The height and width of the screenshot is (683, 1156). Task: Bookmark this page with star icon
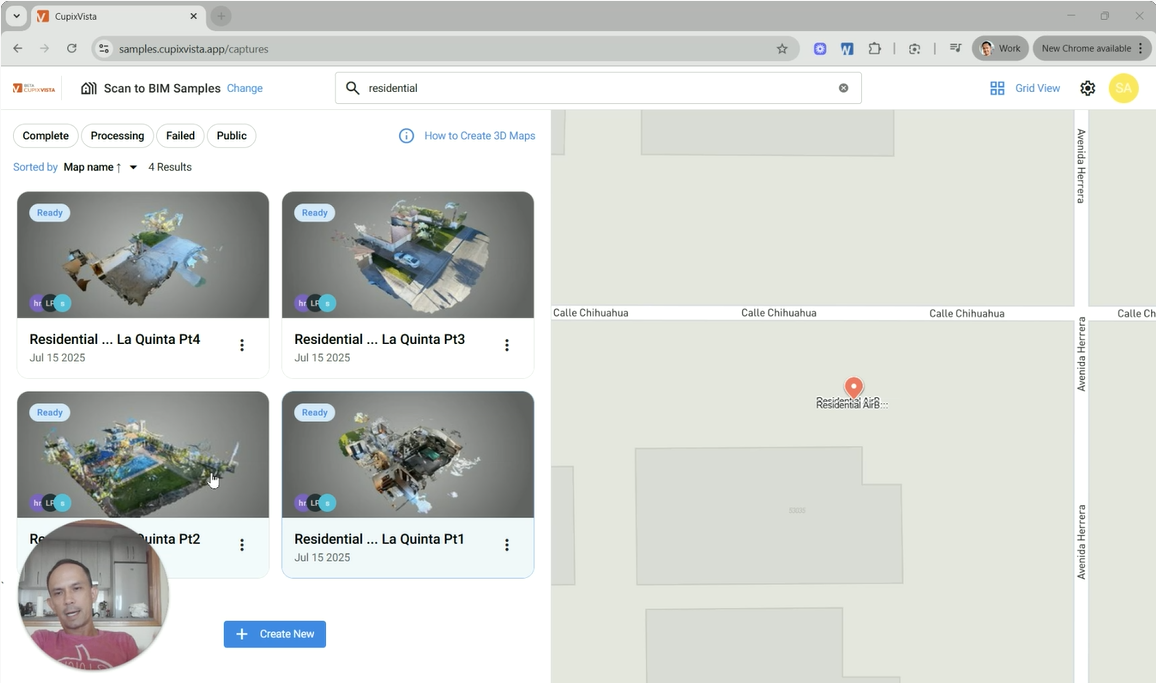pyautogui.click(x=782, y=48)
